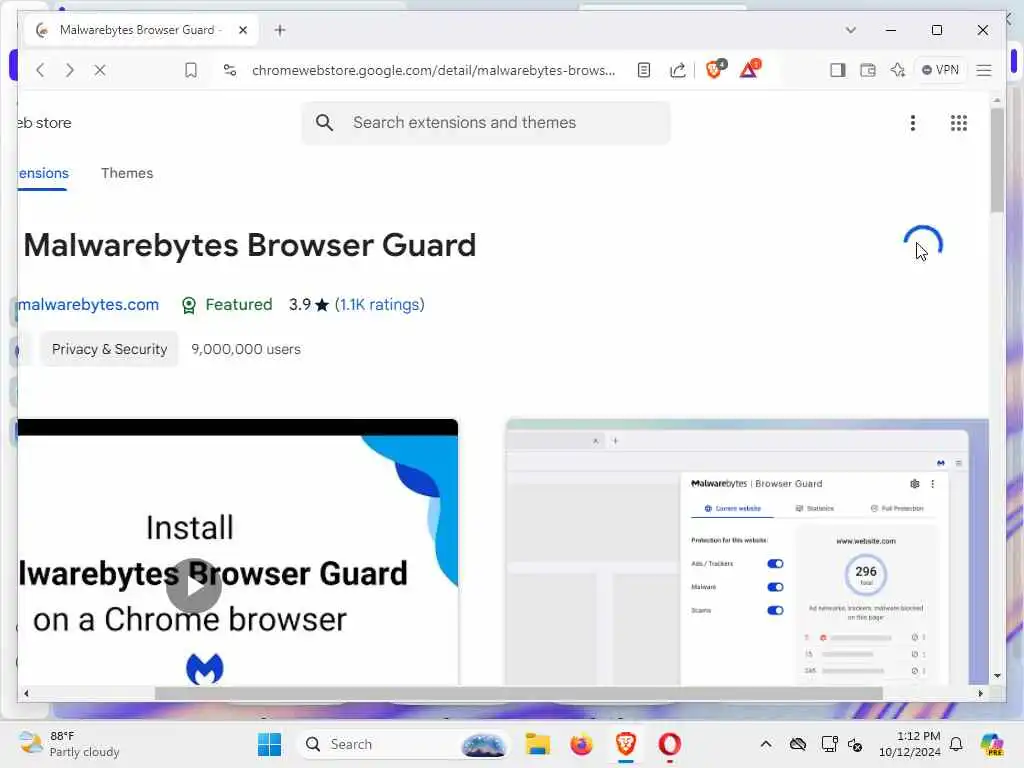The width and height of the screenshot is (1024, 768).
Task: Switch to the Themes tab
Action: coord(127,173)
